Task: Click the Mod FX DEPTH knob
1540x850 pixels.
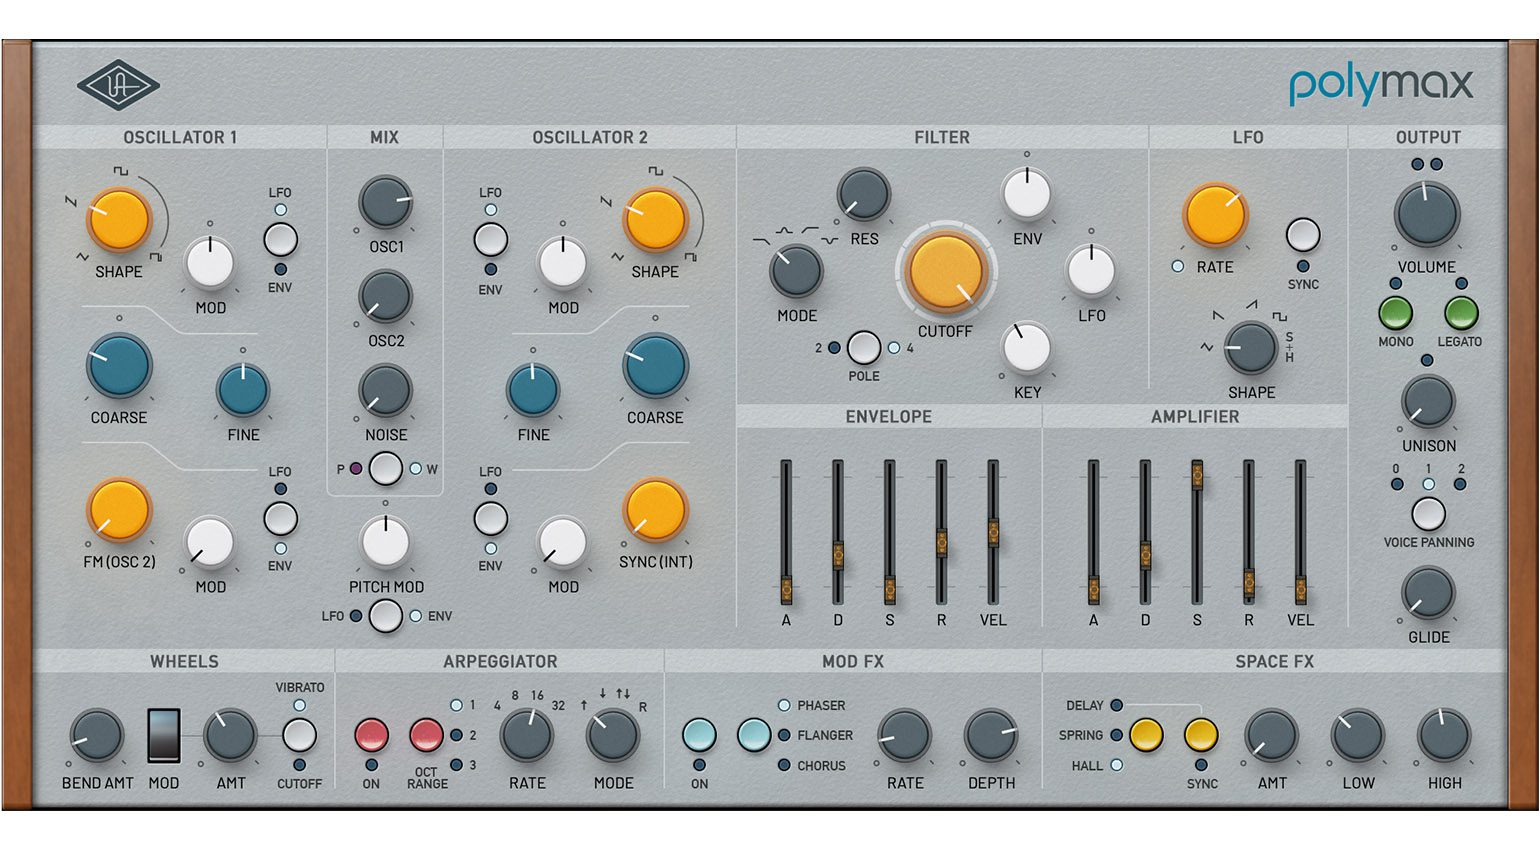Action: (991, 737)
